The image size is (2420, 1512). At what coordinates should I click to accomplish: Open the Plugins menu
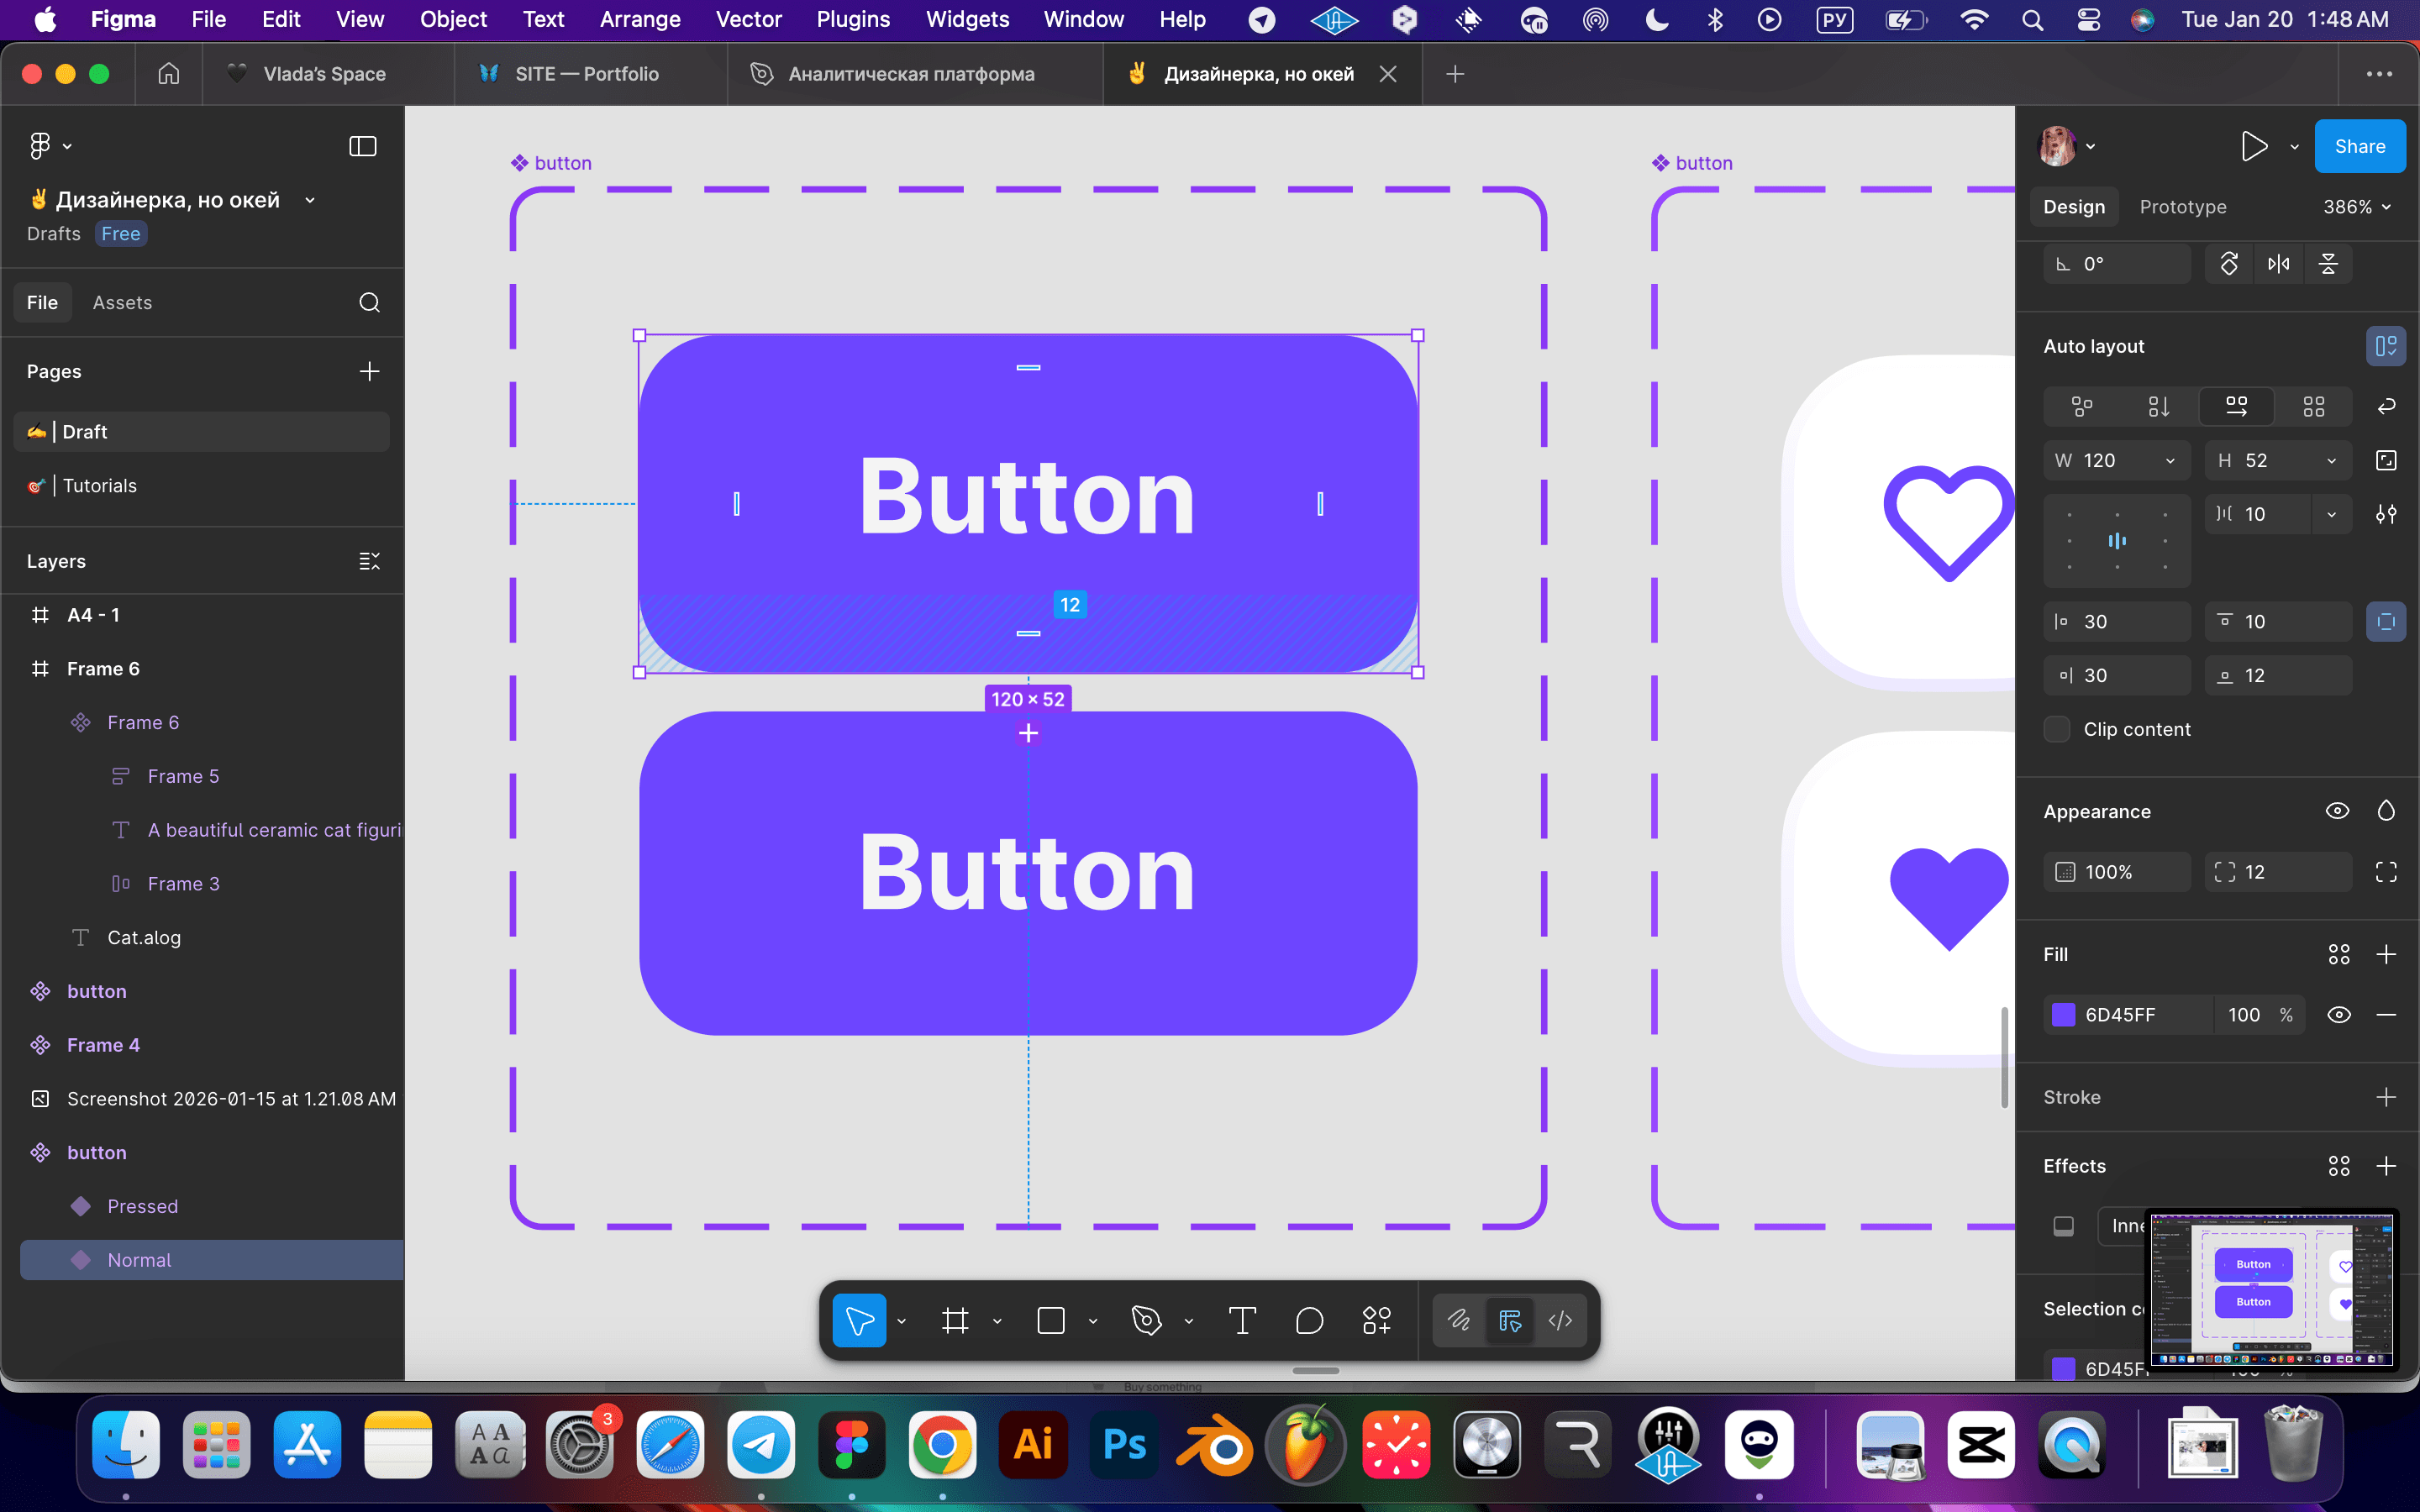click(x=852, y=19)
